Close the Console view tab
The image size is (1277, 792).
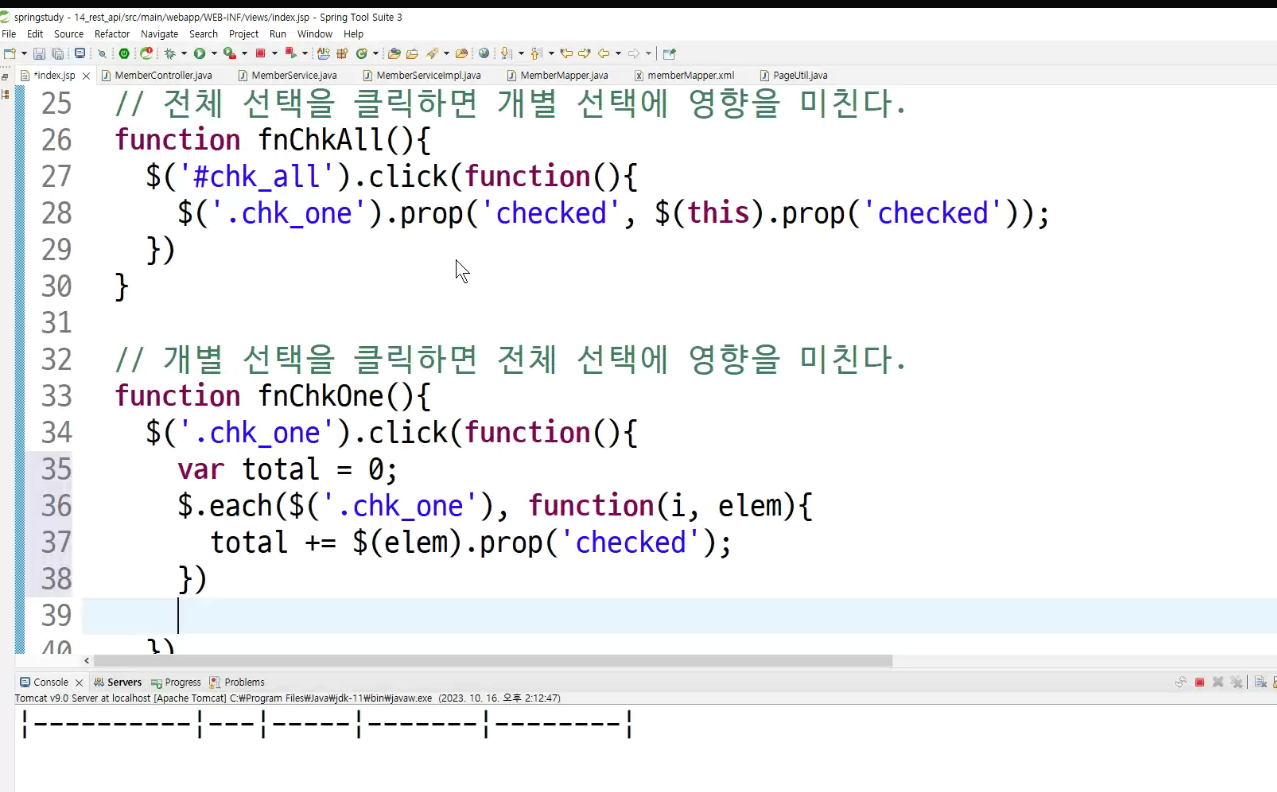(79, 683)
